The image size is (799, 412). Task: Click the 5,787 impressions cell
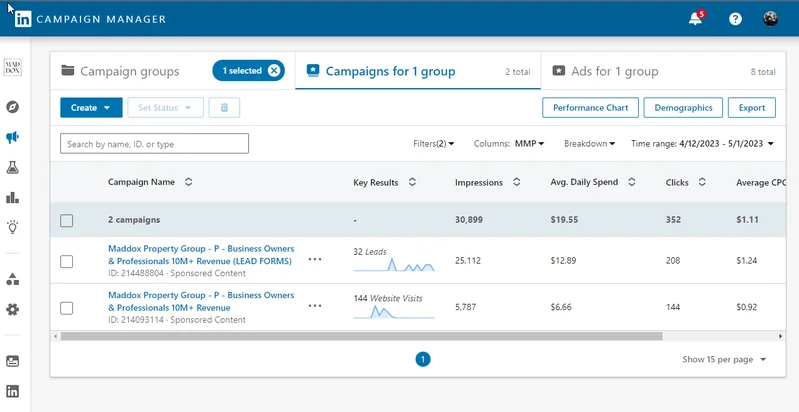[x=466, y=307]
